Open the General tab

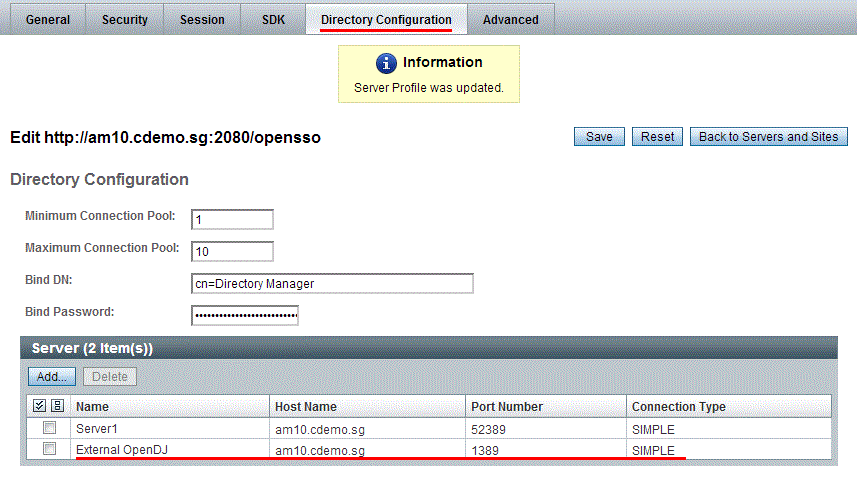[x=48, y=20]
